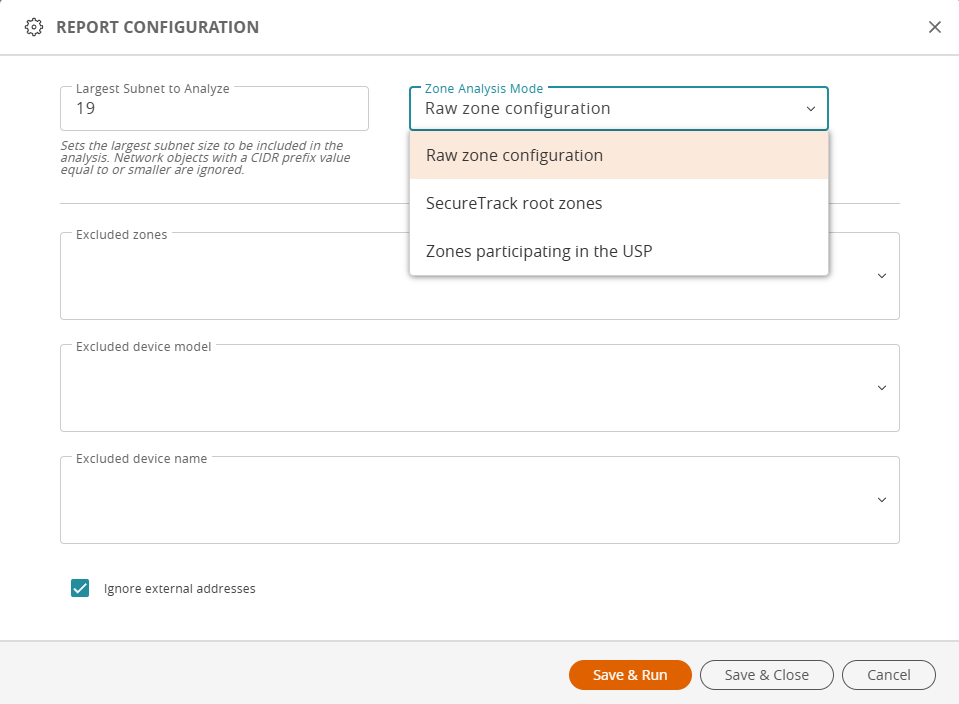Expand the Excluded zones chevron
Viewport: 959px width, 704px height.
882,276
